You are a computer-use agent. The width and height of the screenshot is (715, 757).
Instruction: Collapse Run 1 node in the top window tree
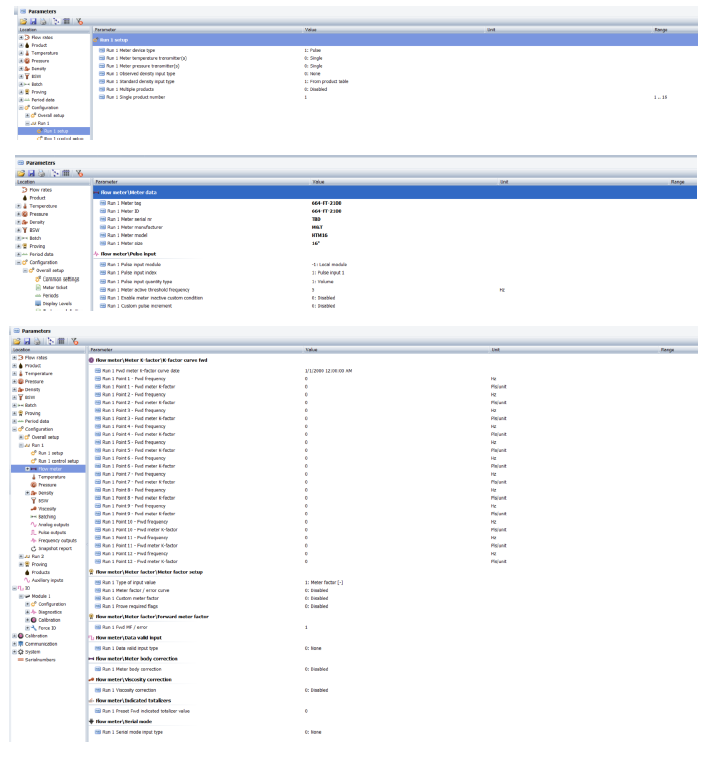28,123
